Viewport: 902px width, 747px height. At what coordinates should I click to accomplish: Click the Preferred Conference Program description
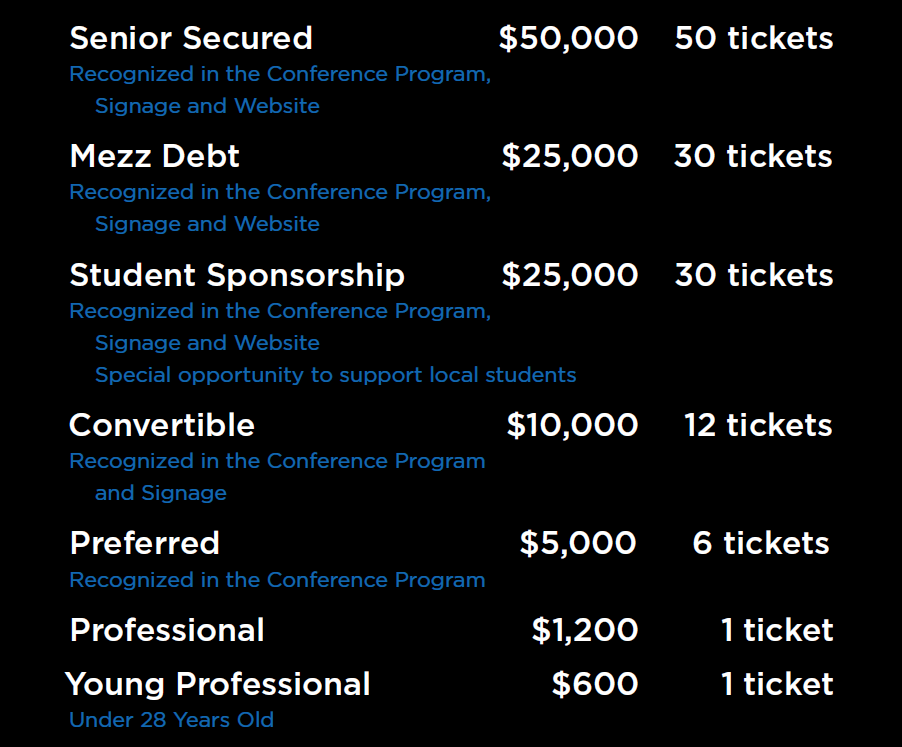[277, 580]
